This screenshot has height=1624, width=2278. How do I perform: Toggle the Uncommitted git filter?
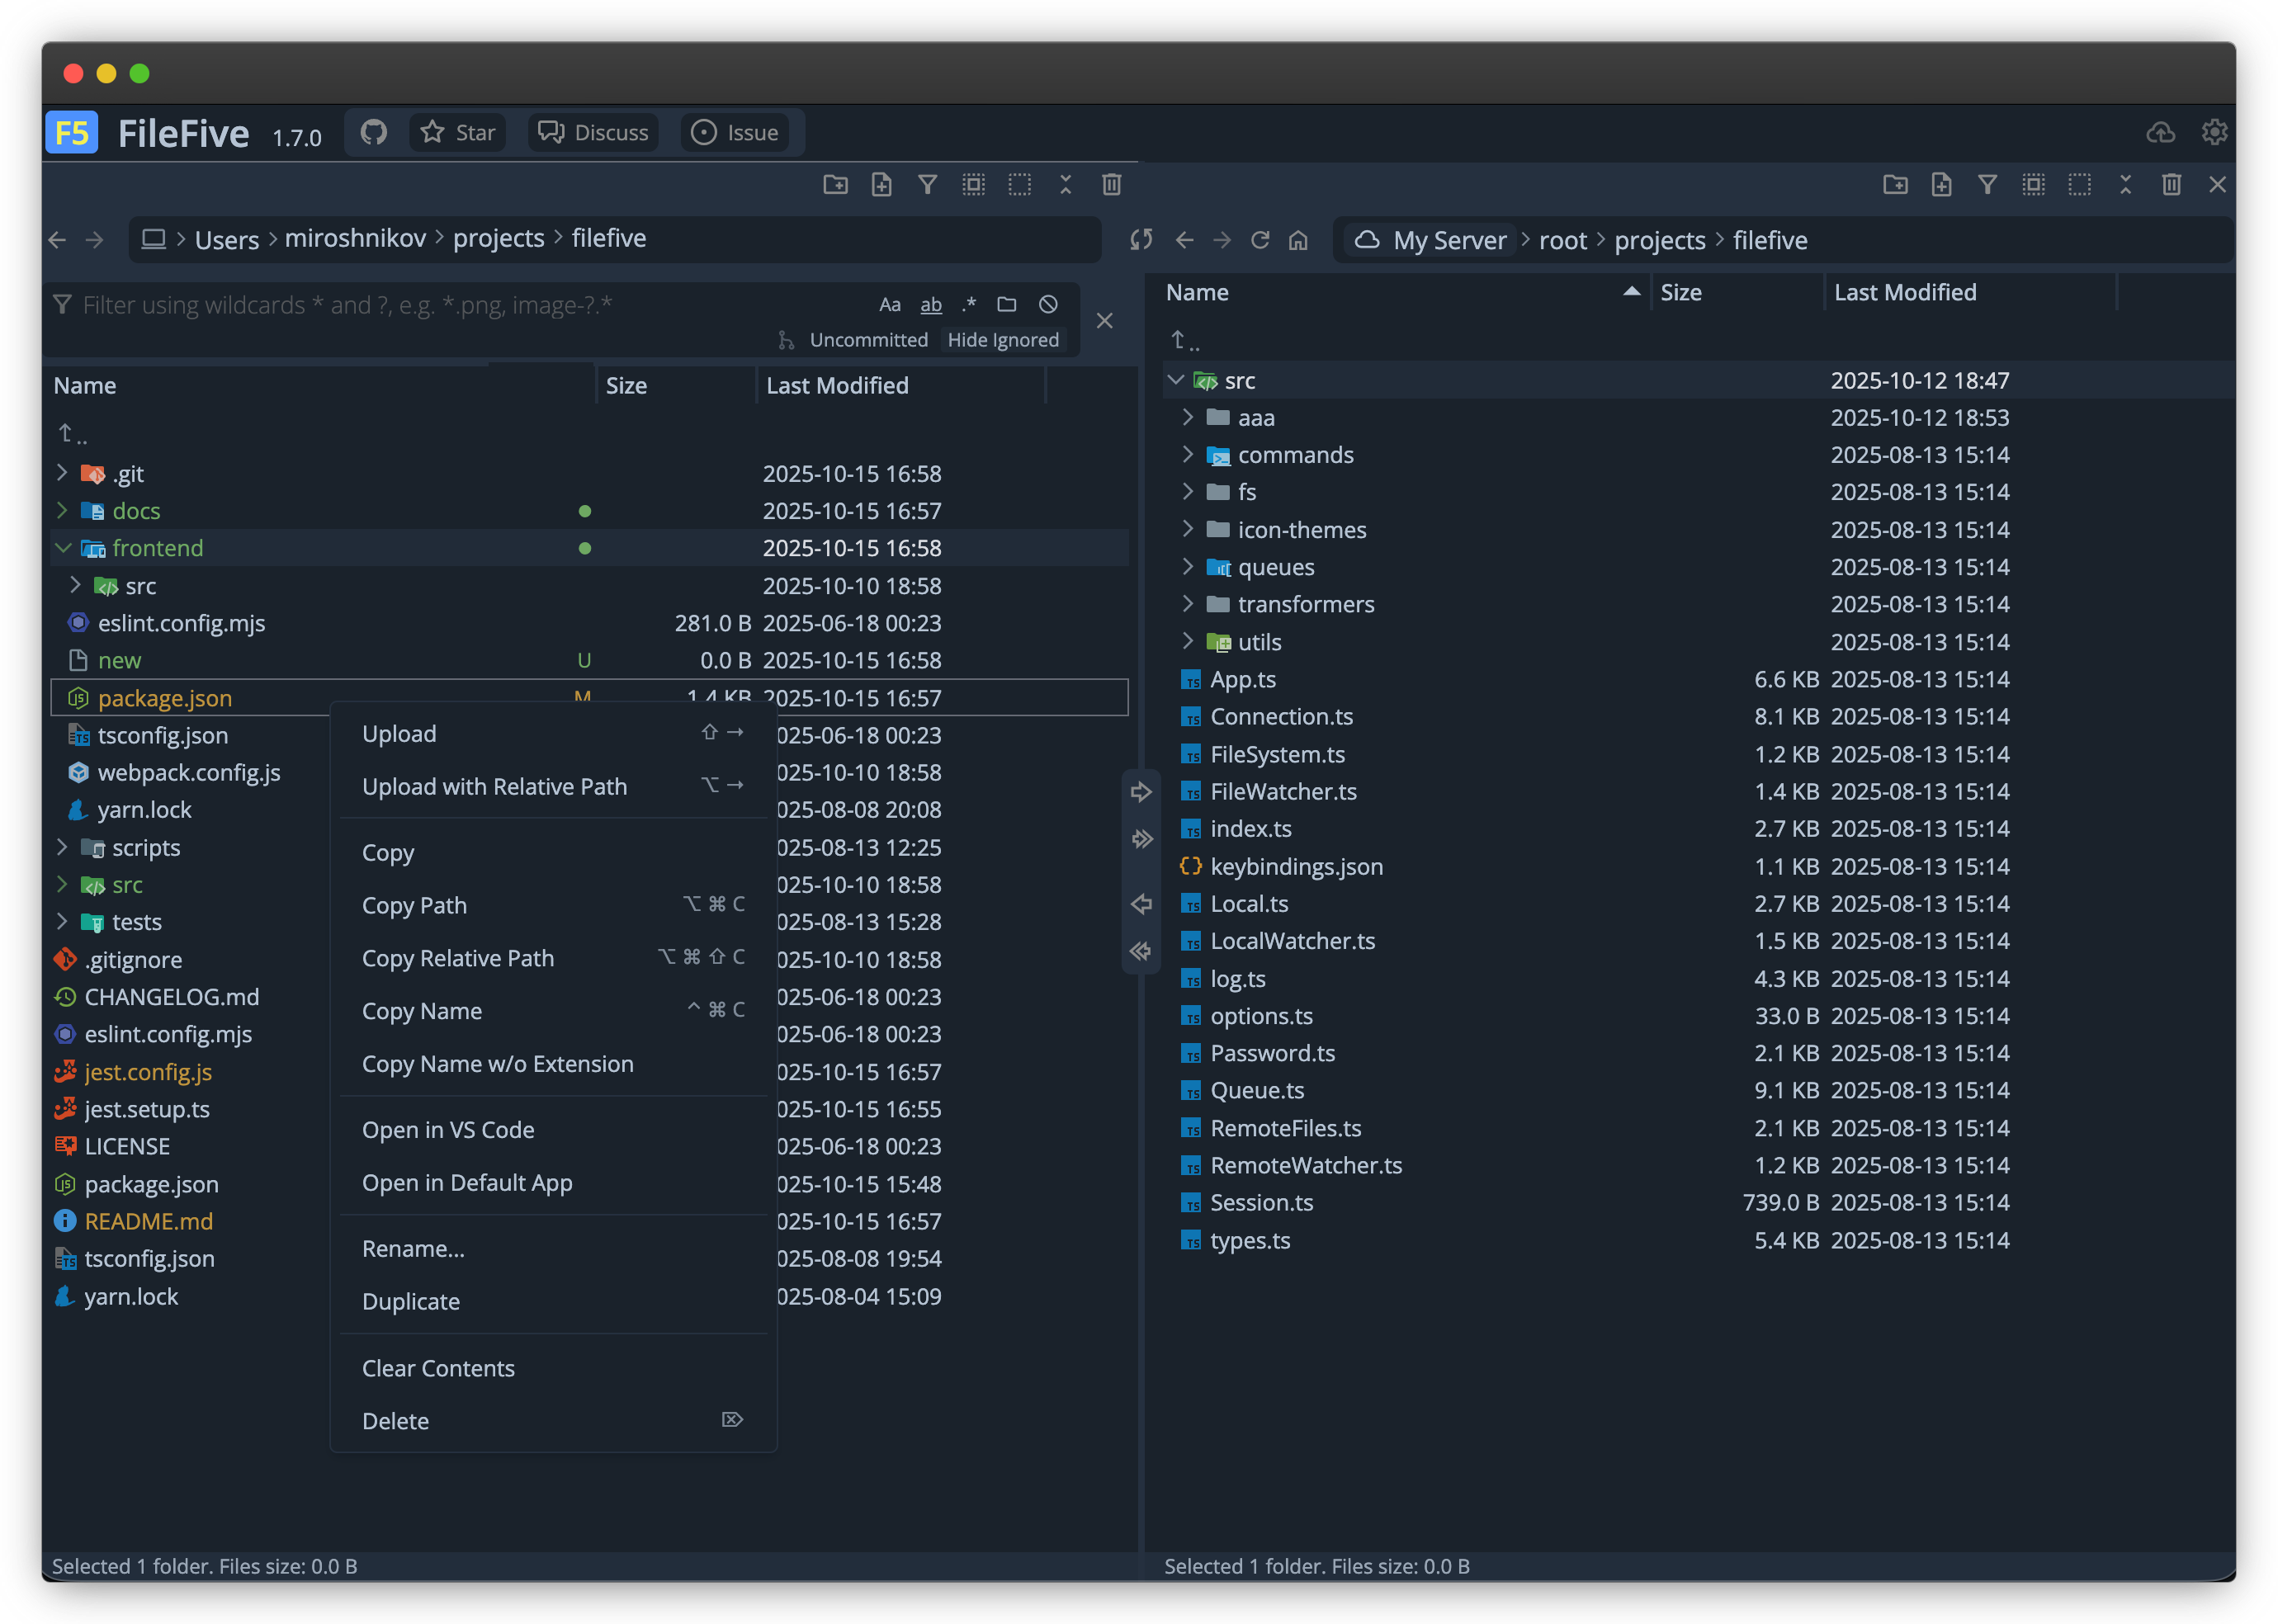pyautogui.click(x=868, y=340)
